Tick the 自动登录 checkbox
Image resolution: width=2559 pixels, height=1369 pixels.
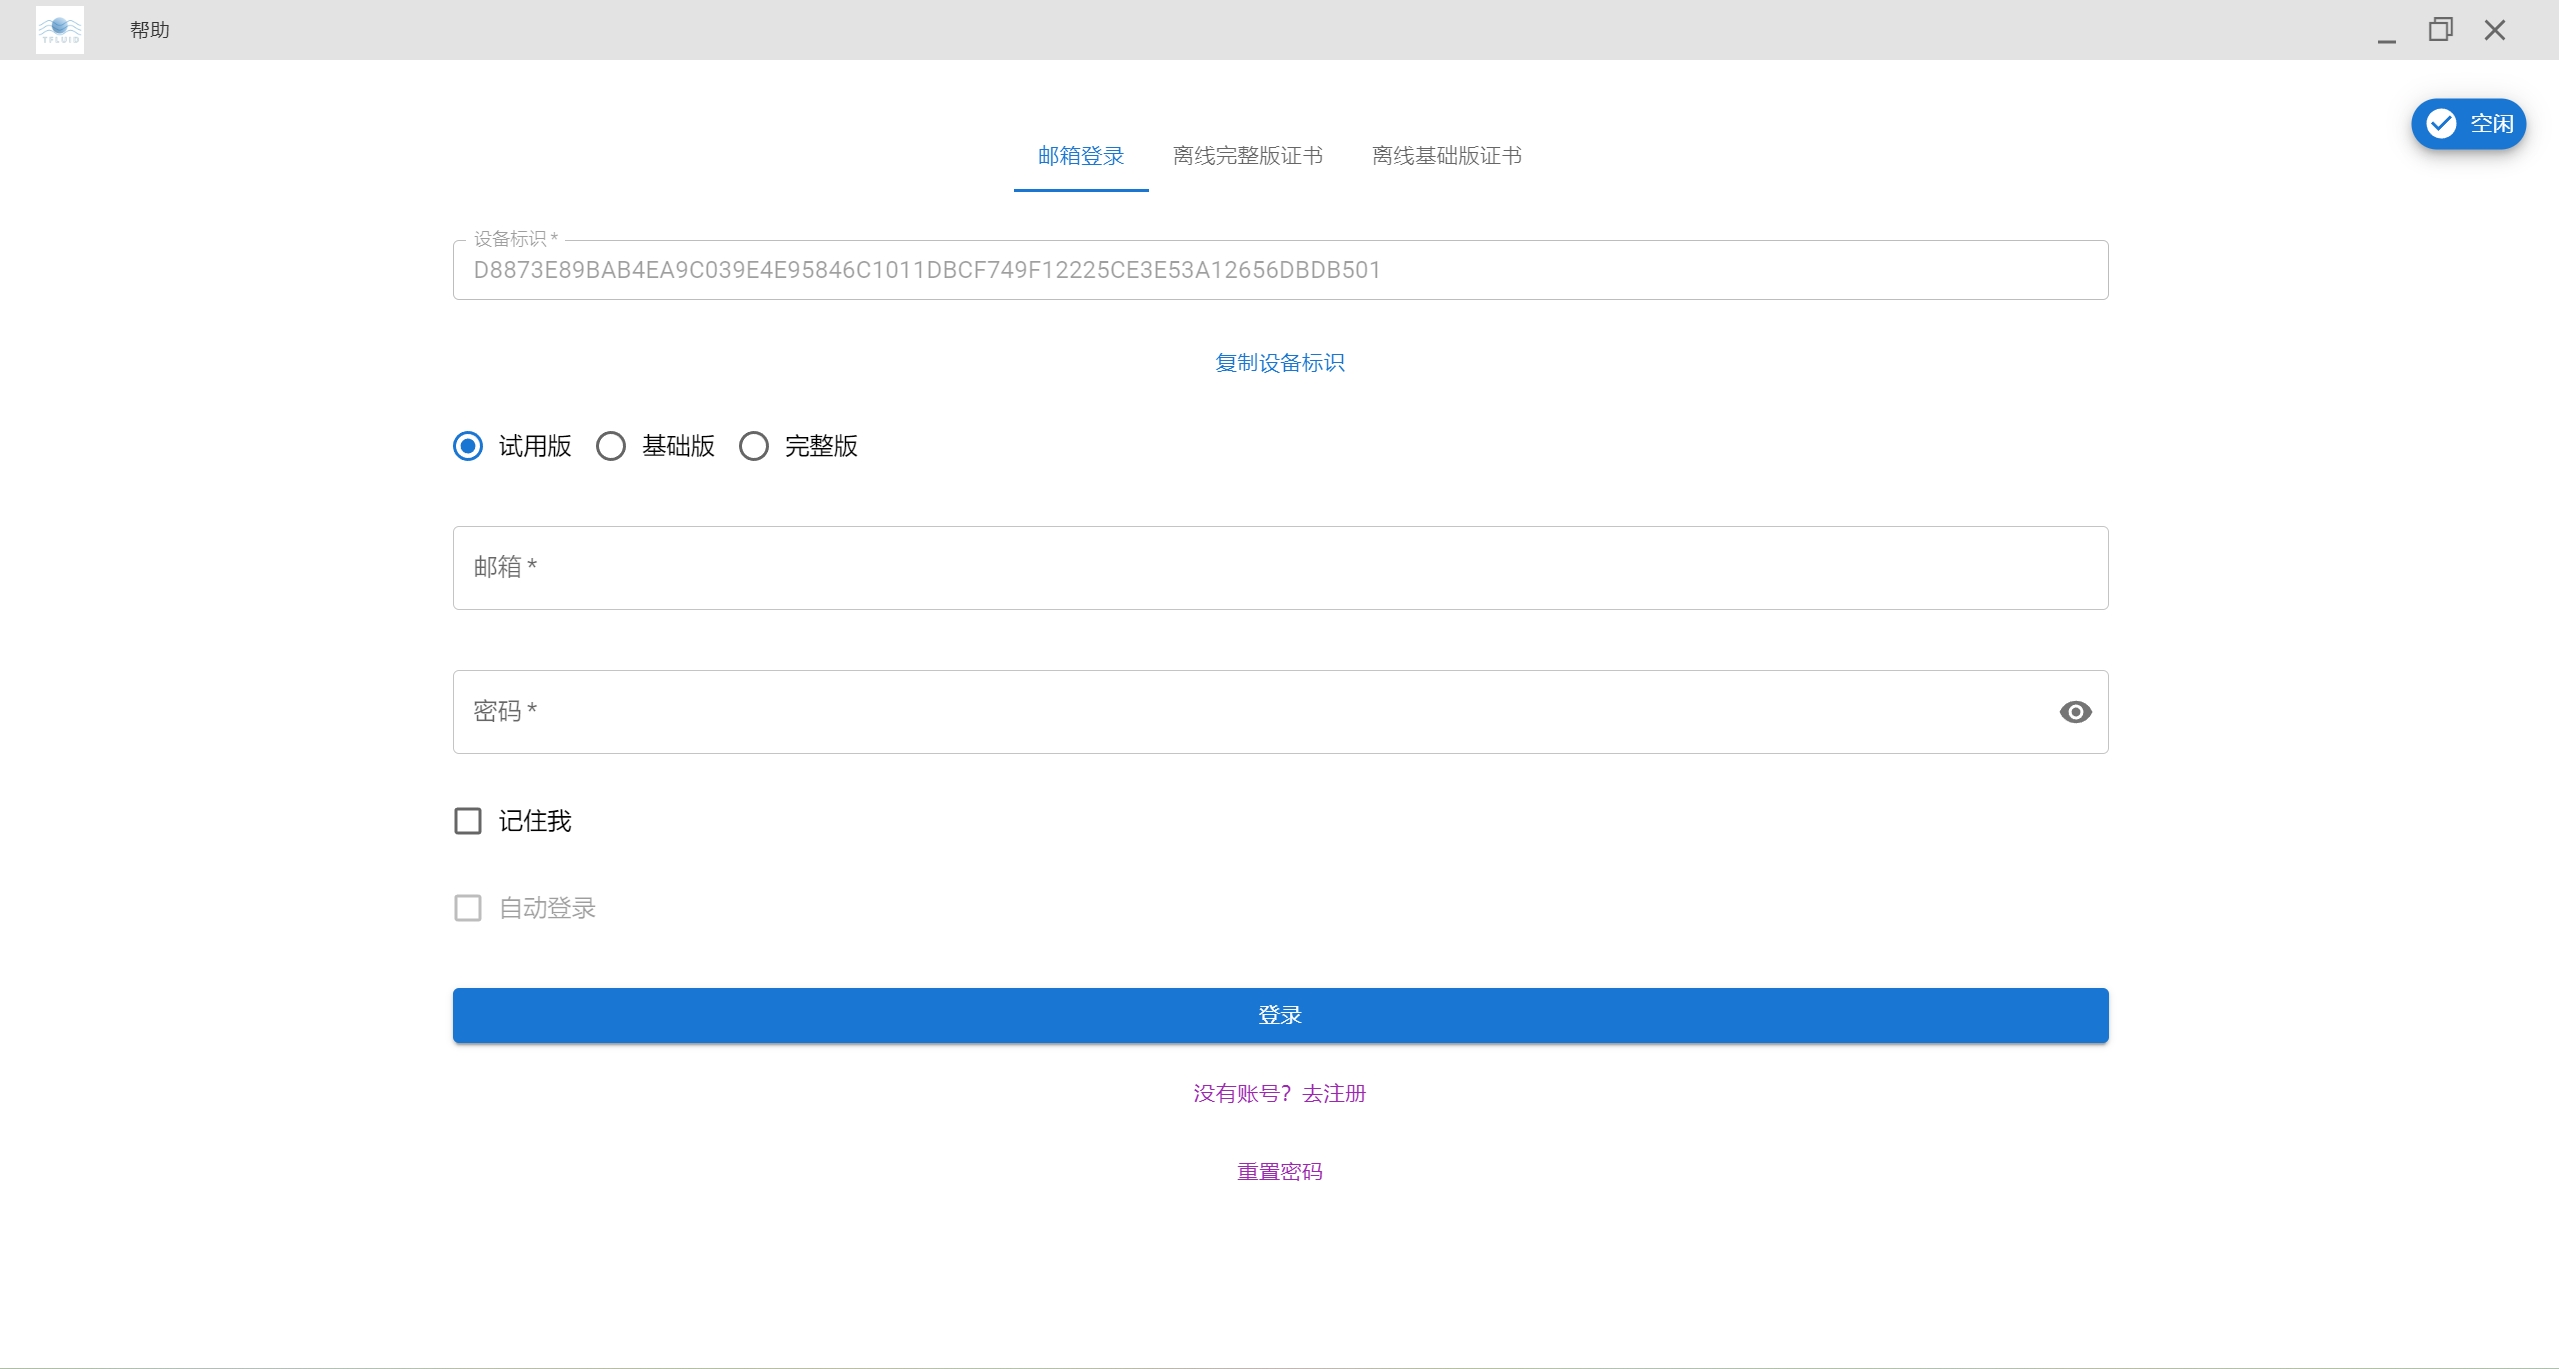468,908
